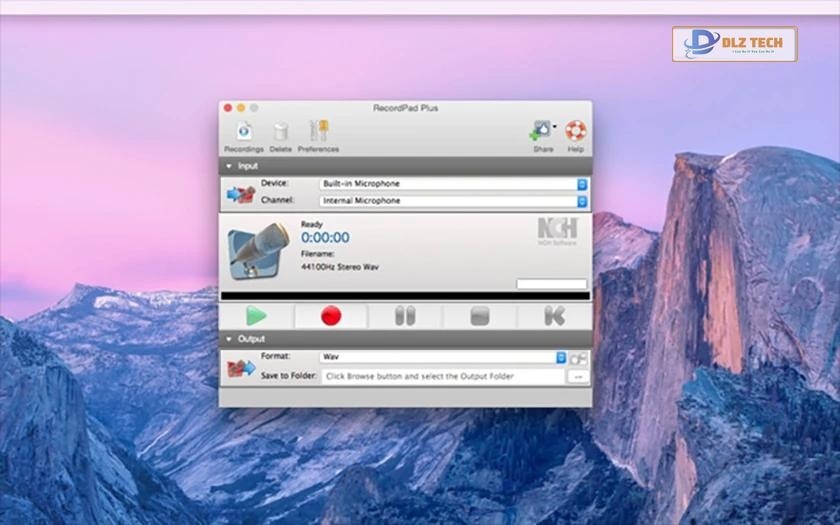Open the Channel dropdown

pos(453,201)
